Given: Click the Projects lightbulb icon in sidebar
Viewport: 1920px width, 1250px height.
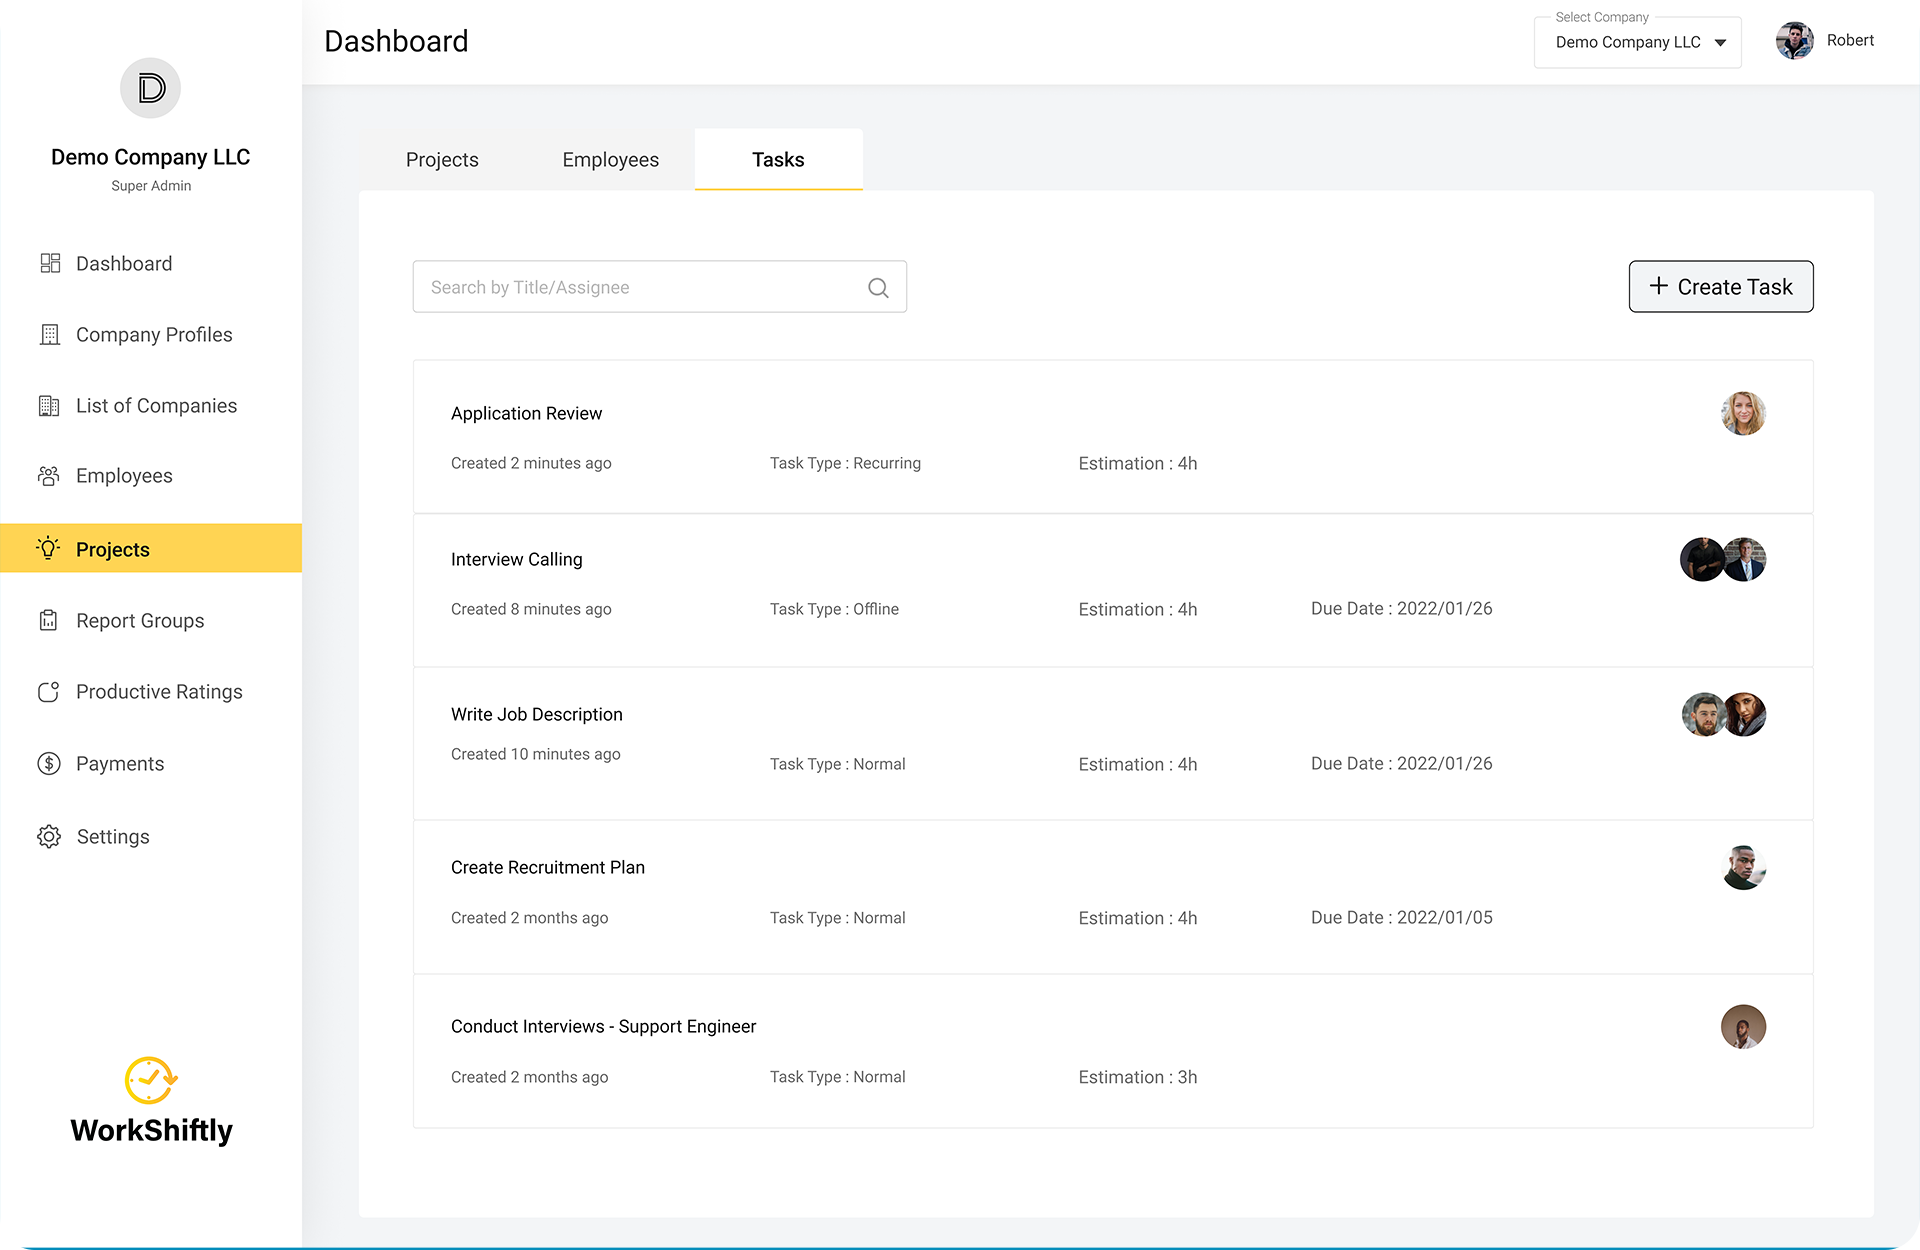Looking at the screenshot, I should [x=49, y=548].
